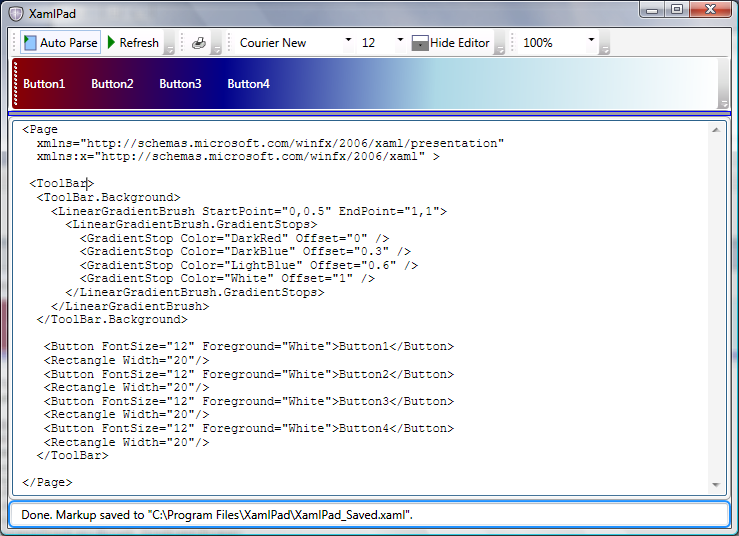Click the editor scrollbar down arrow
This screenshot has width=739, height=536.
click(716, 485)
